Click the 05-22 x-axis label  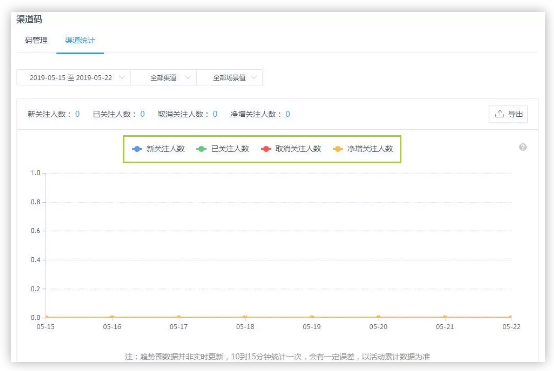click(511, 326)
